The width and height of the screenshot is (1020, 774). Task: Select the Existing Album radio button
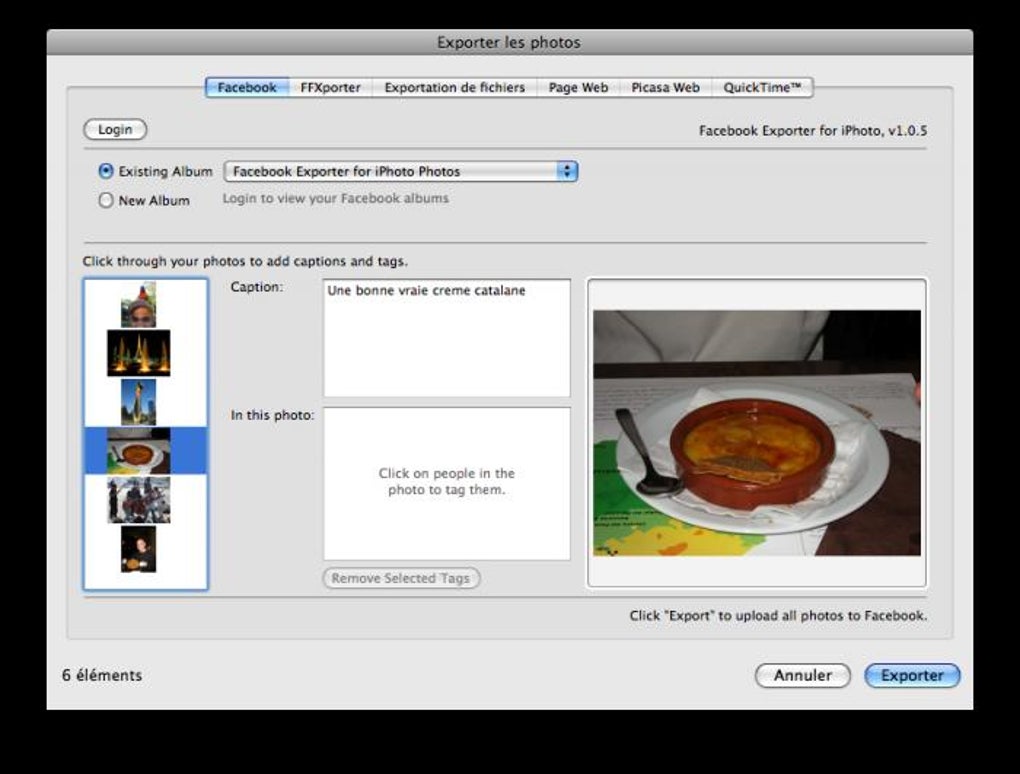pos(105,171)
